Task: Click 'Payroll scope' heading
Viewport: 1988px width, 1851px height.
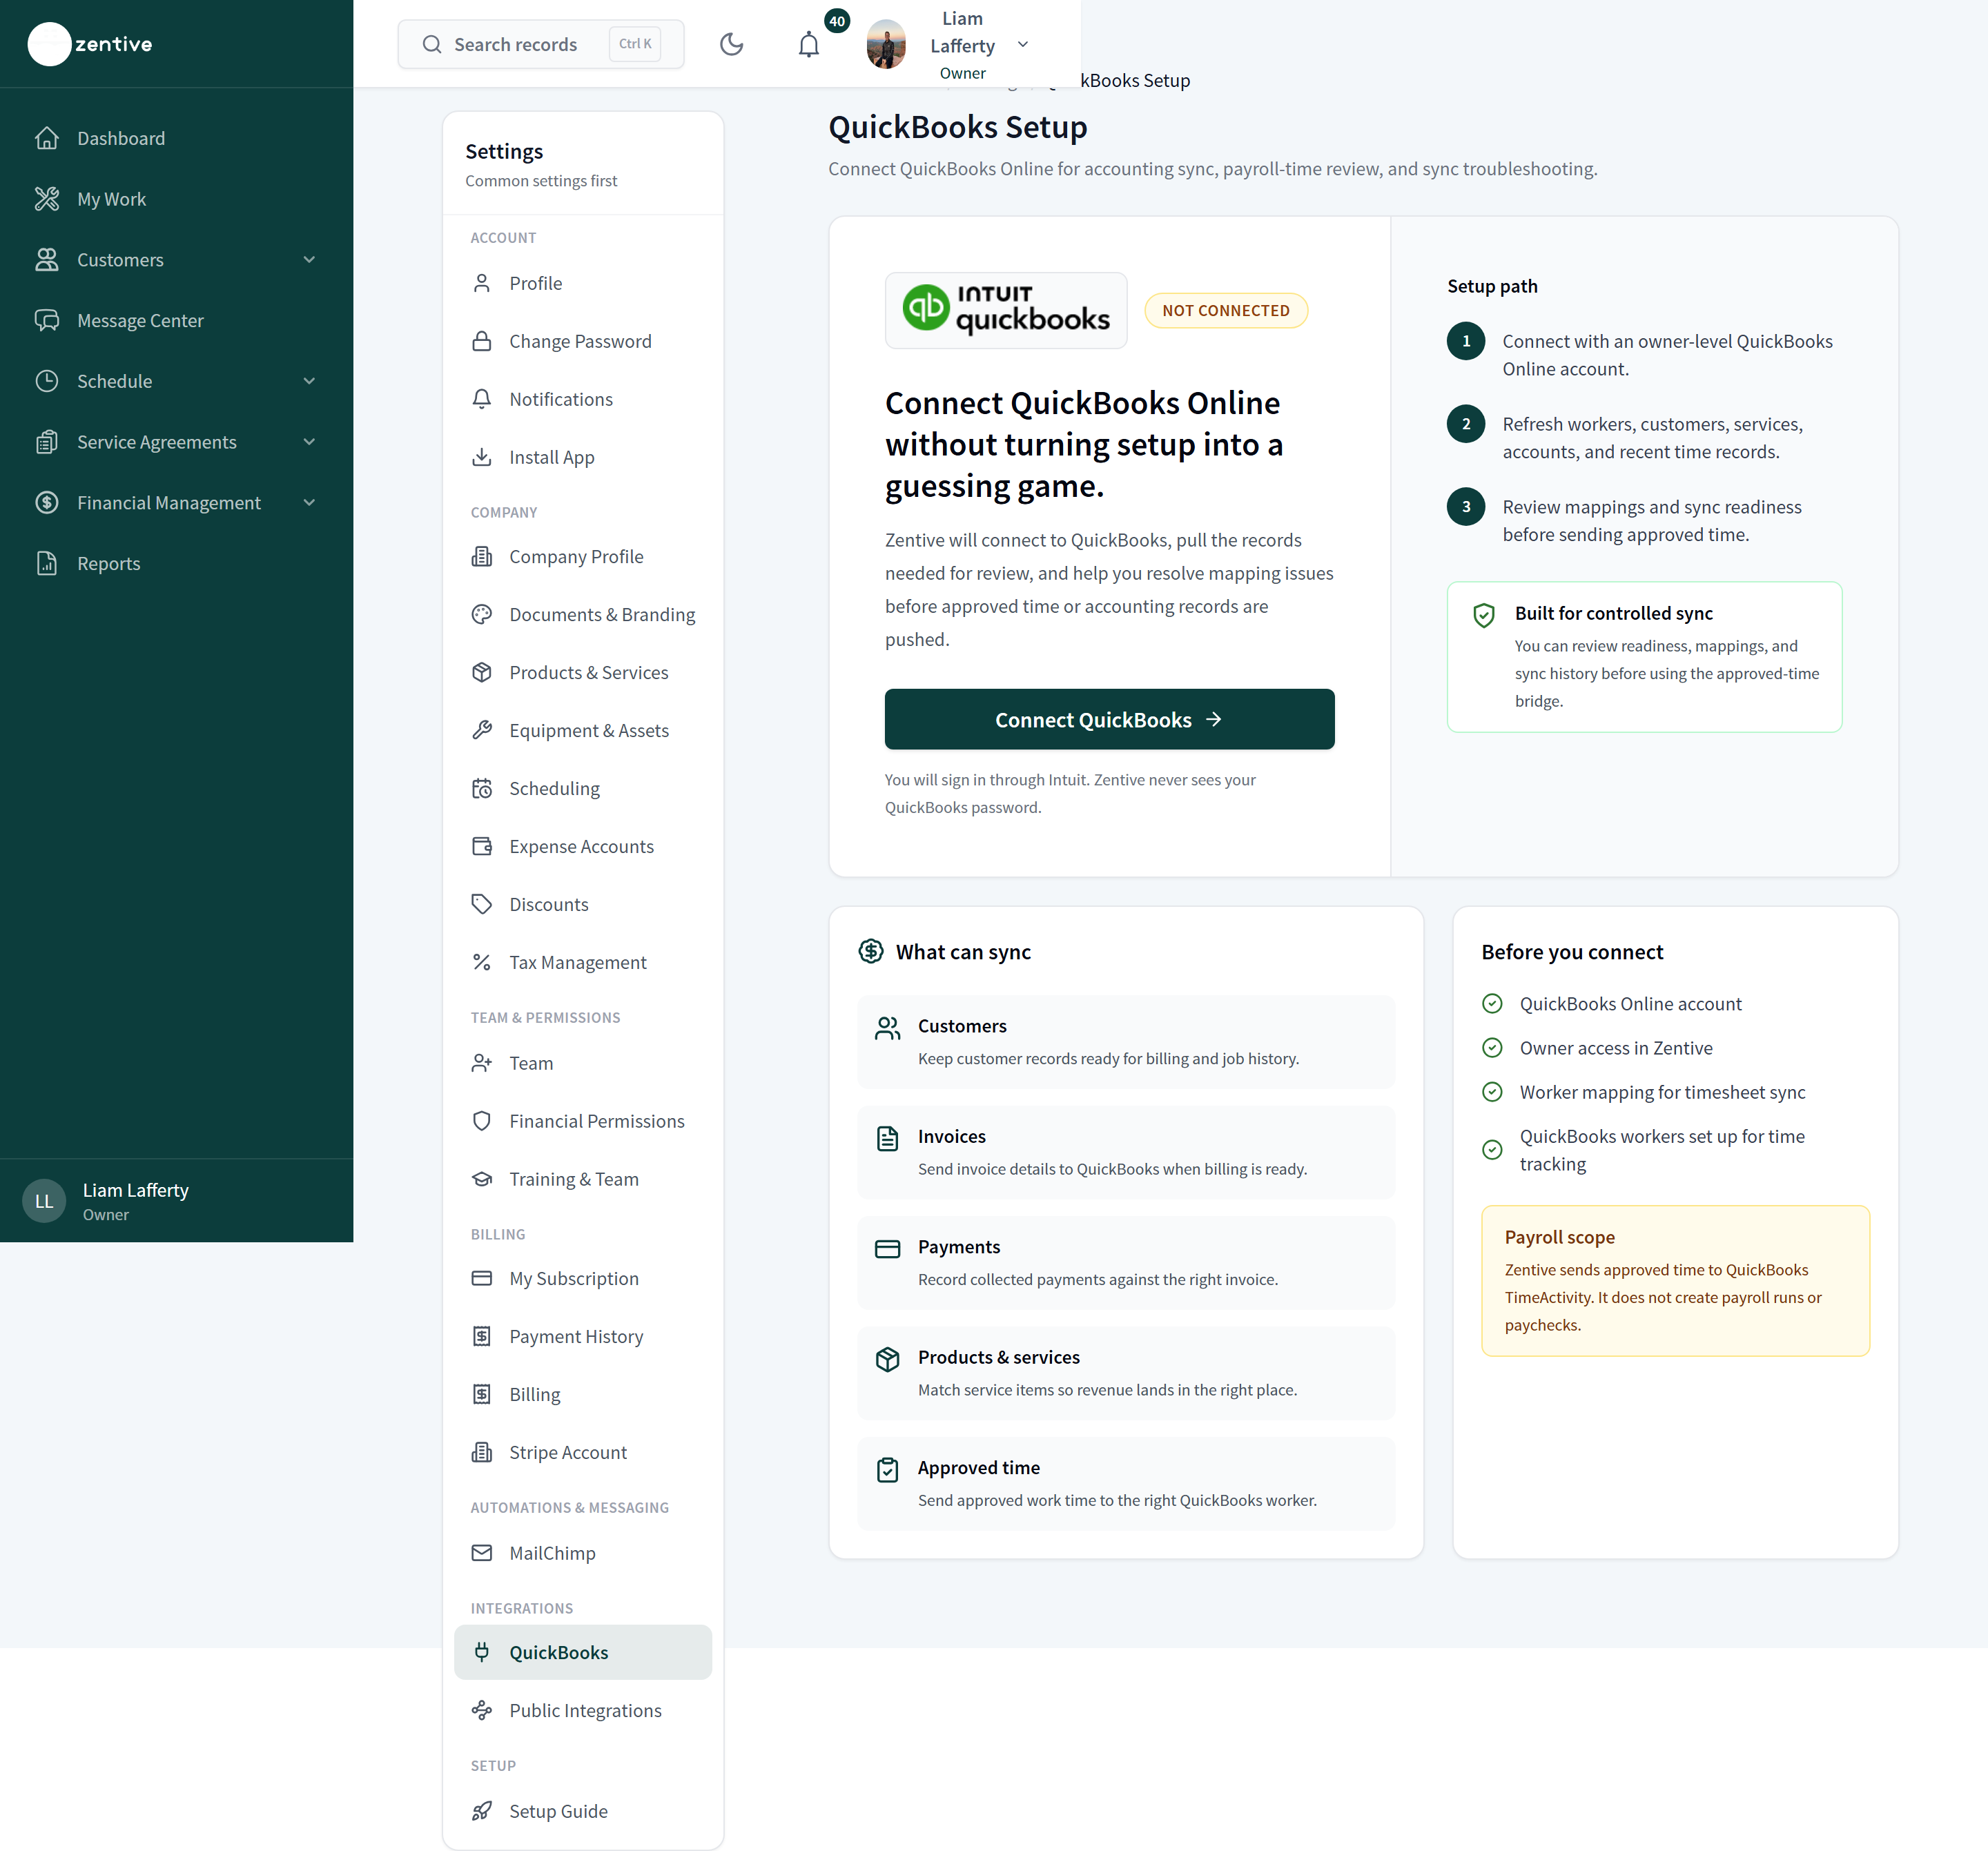Action: [1559, 1237]
